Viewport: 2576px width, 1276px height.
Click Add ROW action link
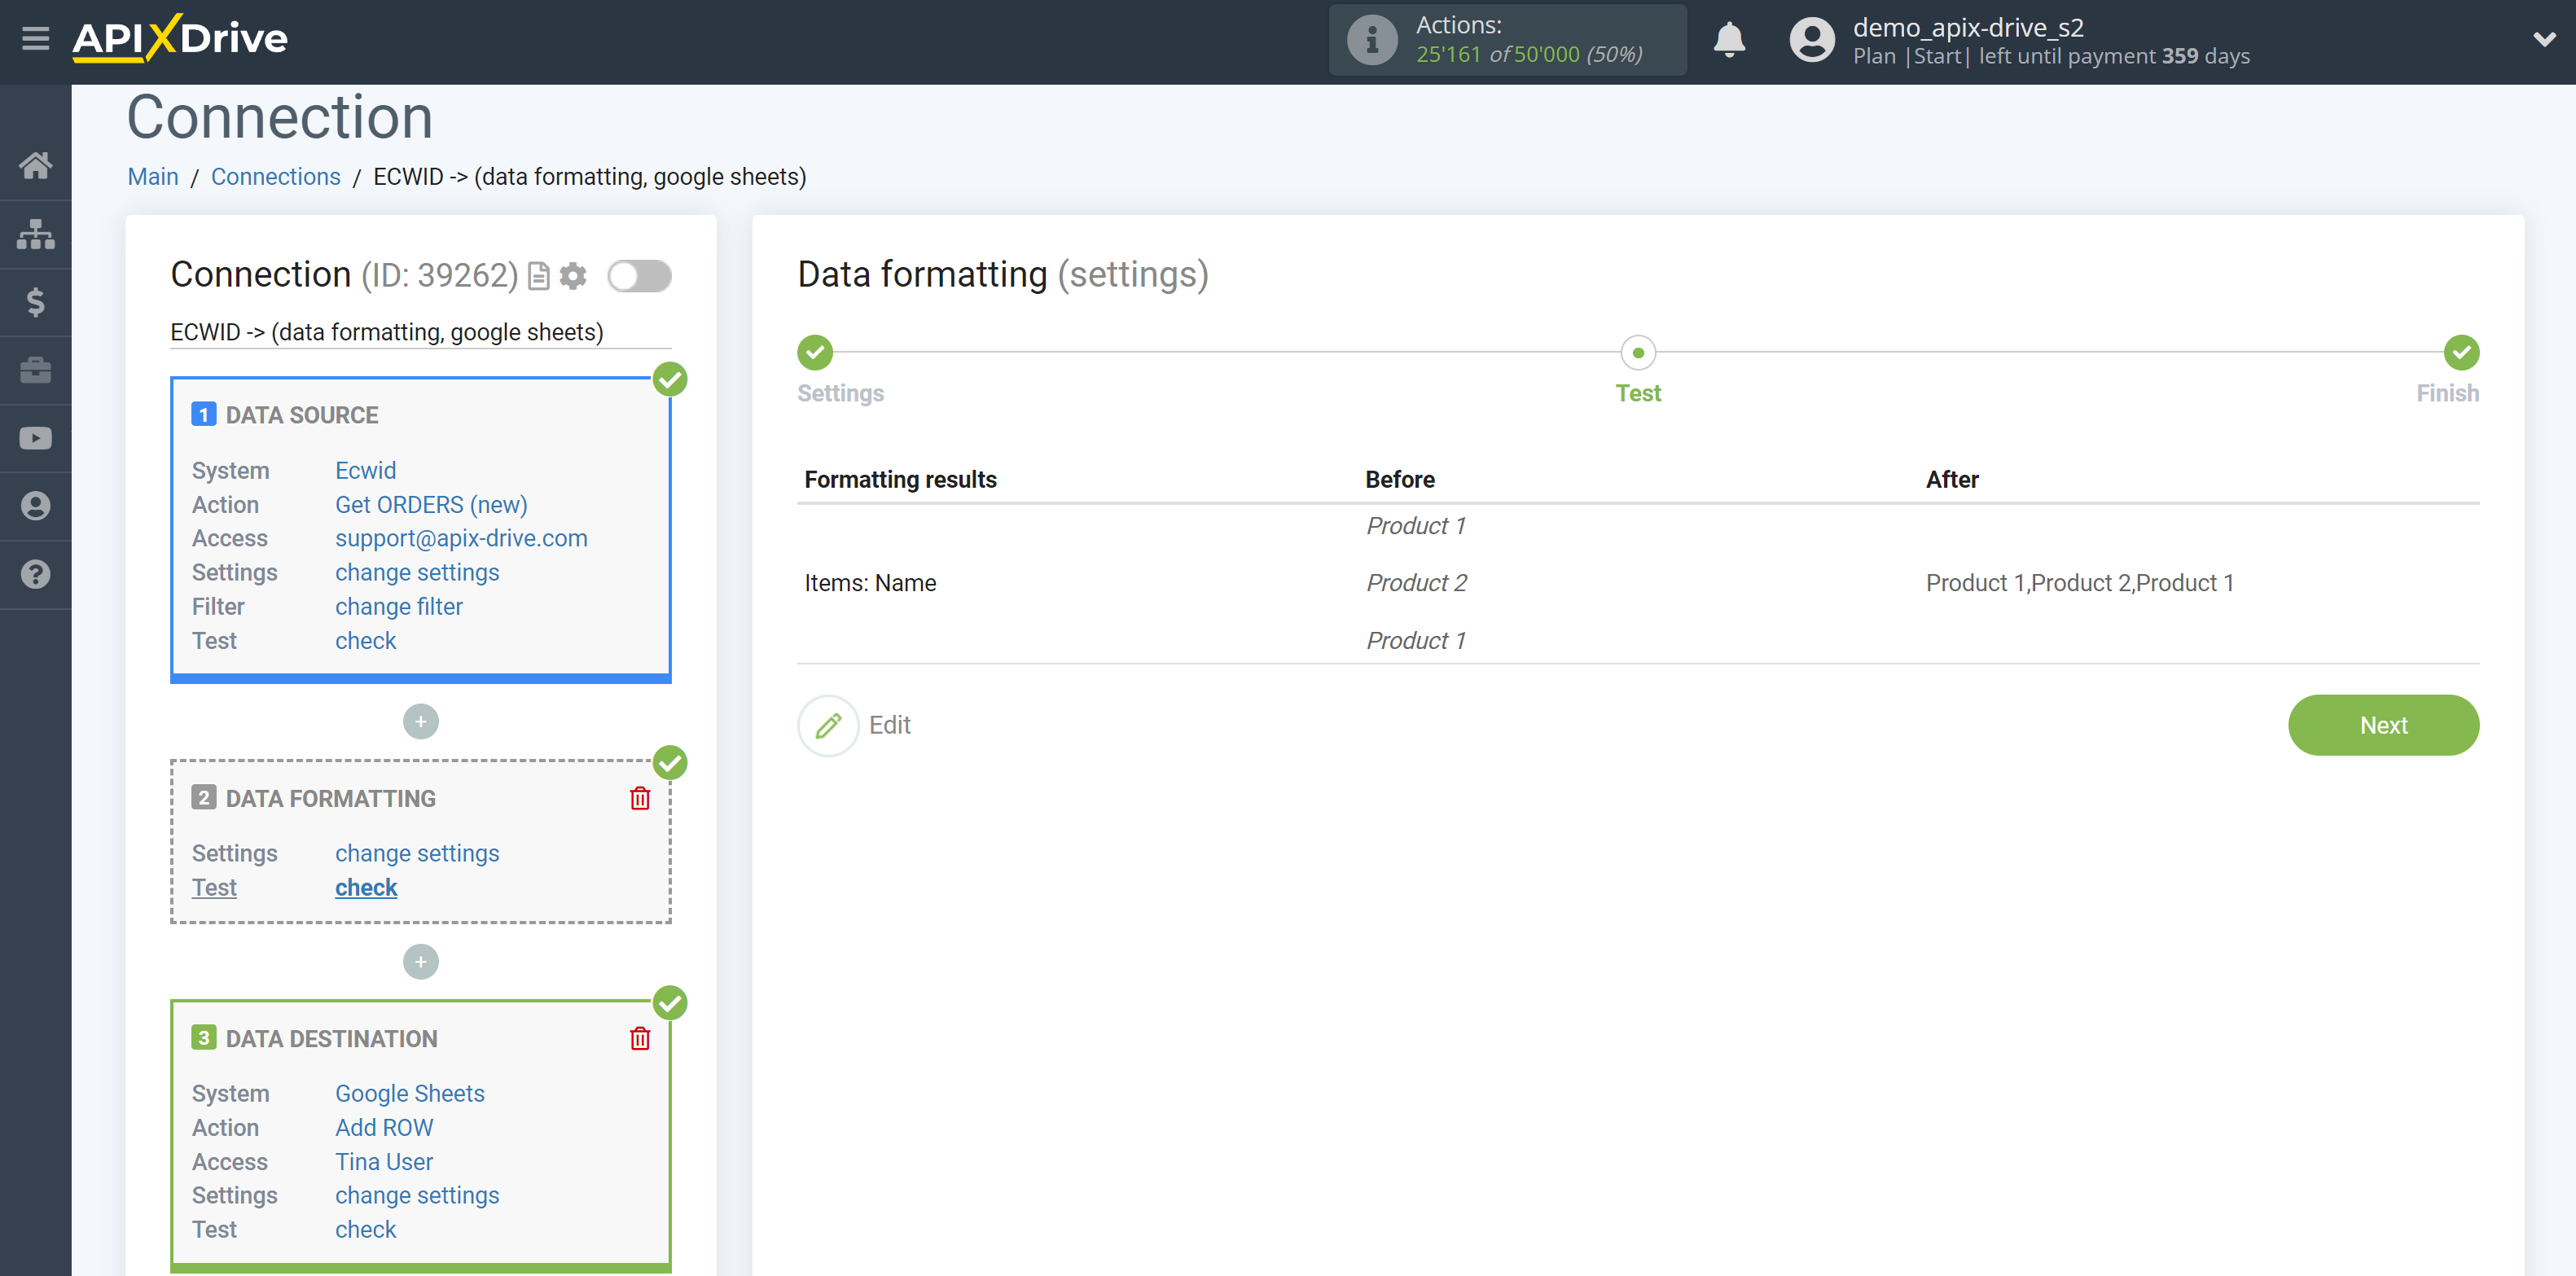click(384, 1127)
